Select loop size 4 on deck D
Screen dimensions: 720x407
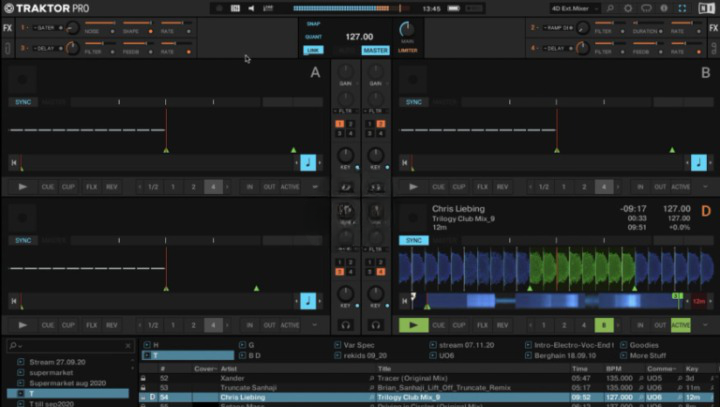pyautogui.click(x=584, y=325)
